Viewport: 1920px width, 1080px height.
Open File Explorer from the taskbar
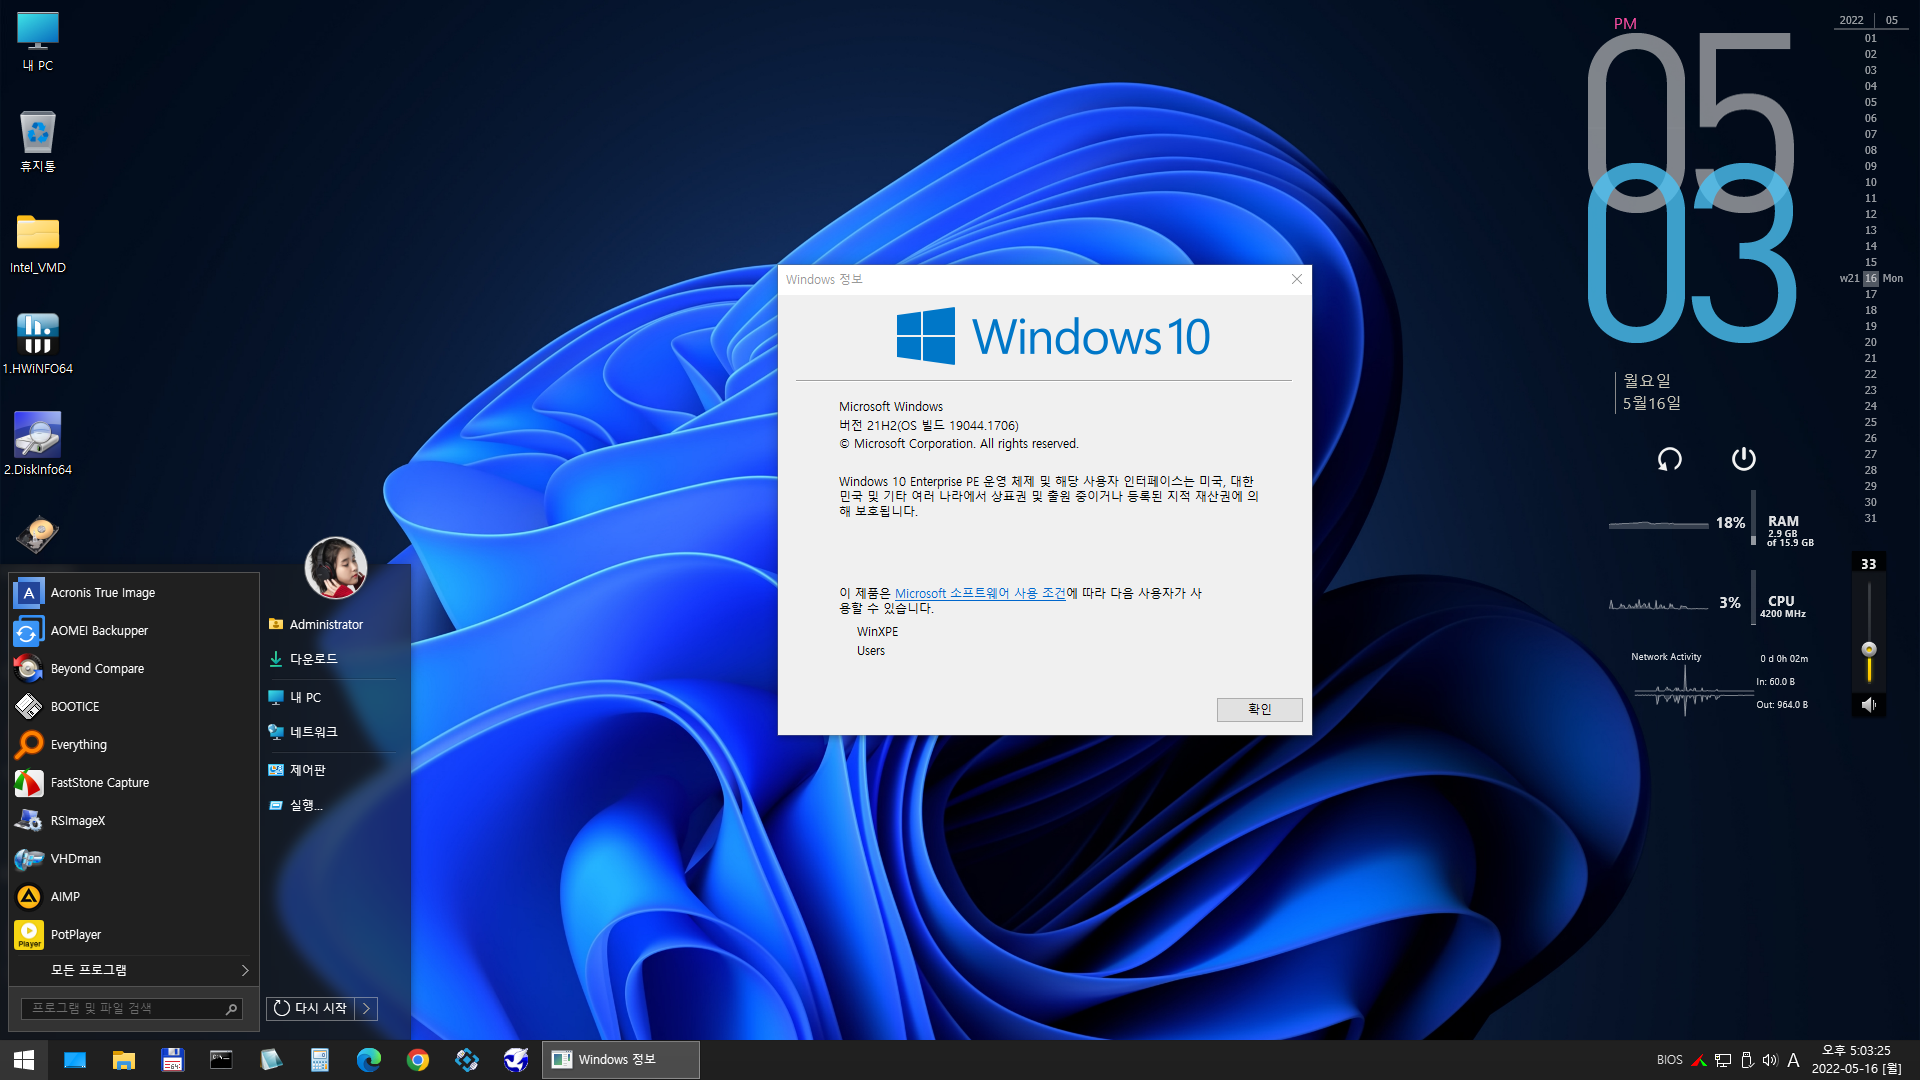click(124, 1060)
